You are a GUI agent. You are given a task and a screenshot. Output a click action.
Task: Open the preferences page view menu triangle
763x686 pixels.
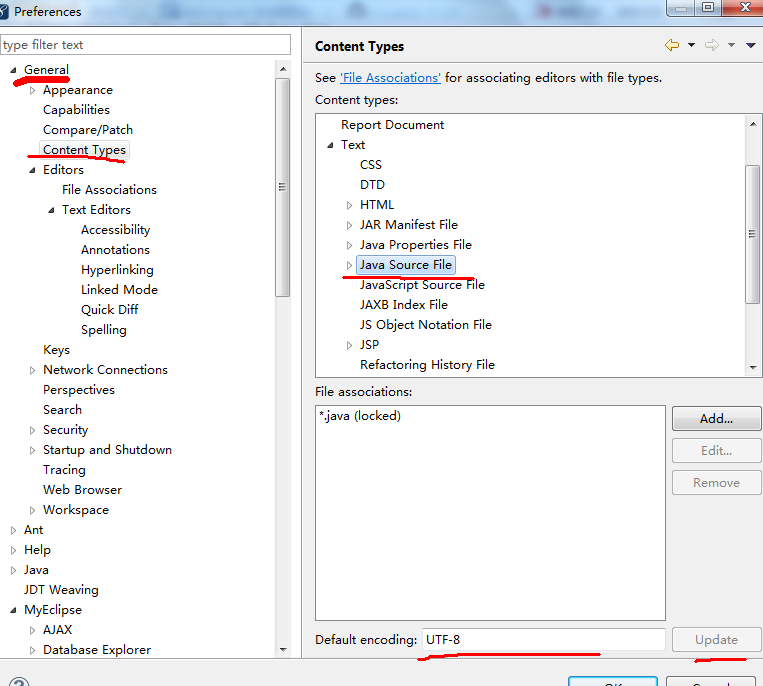point(750,46)
